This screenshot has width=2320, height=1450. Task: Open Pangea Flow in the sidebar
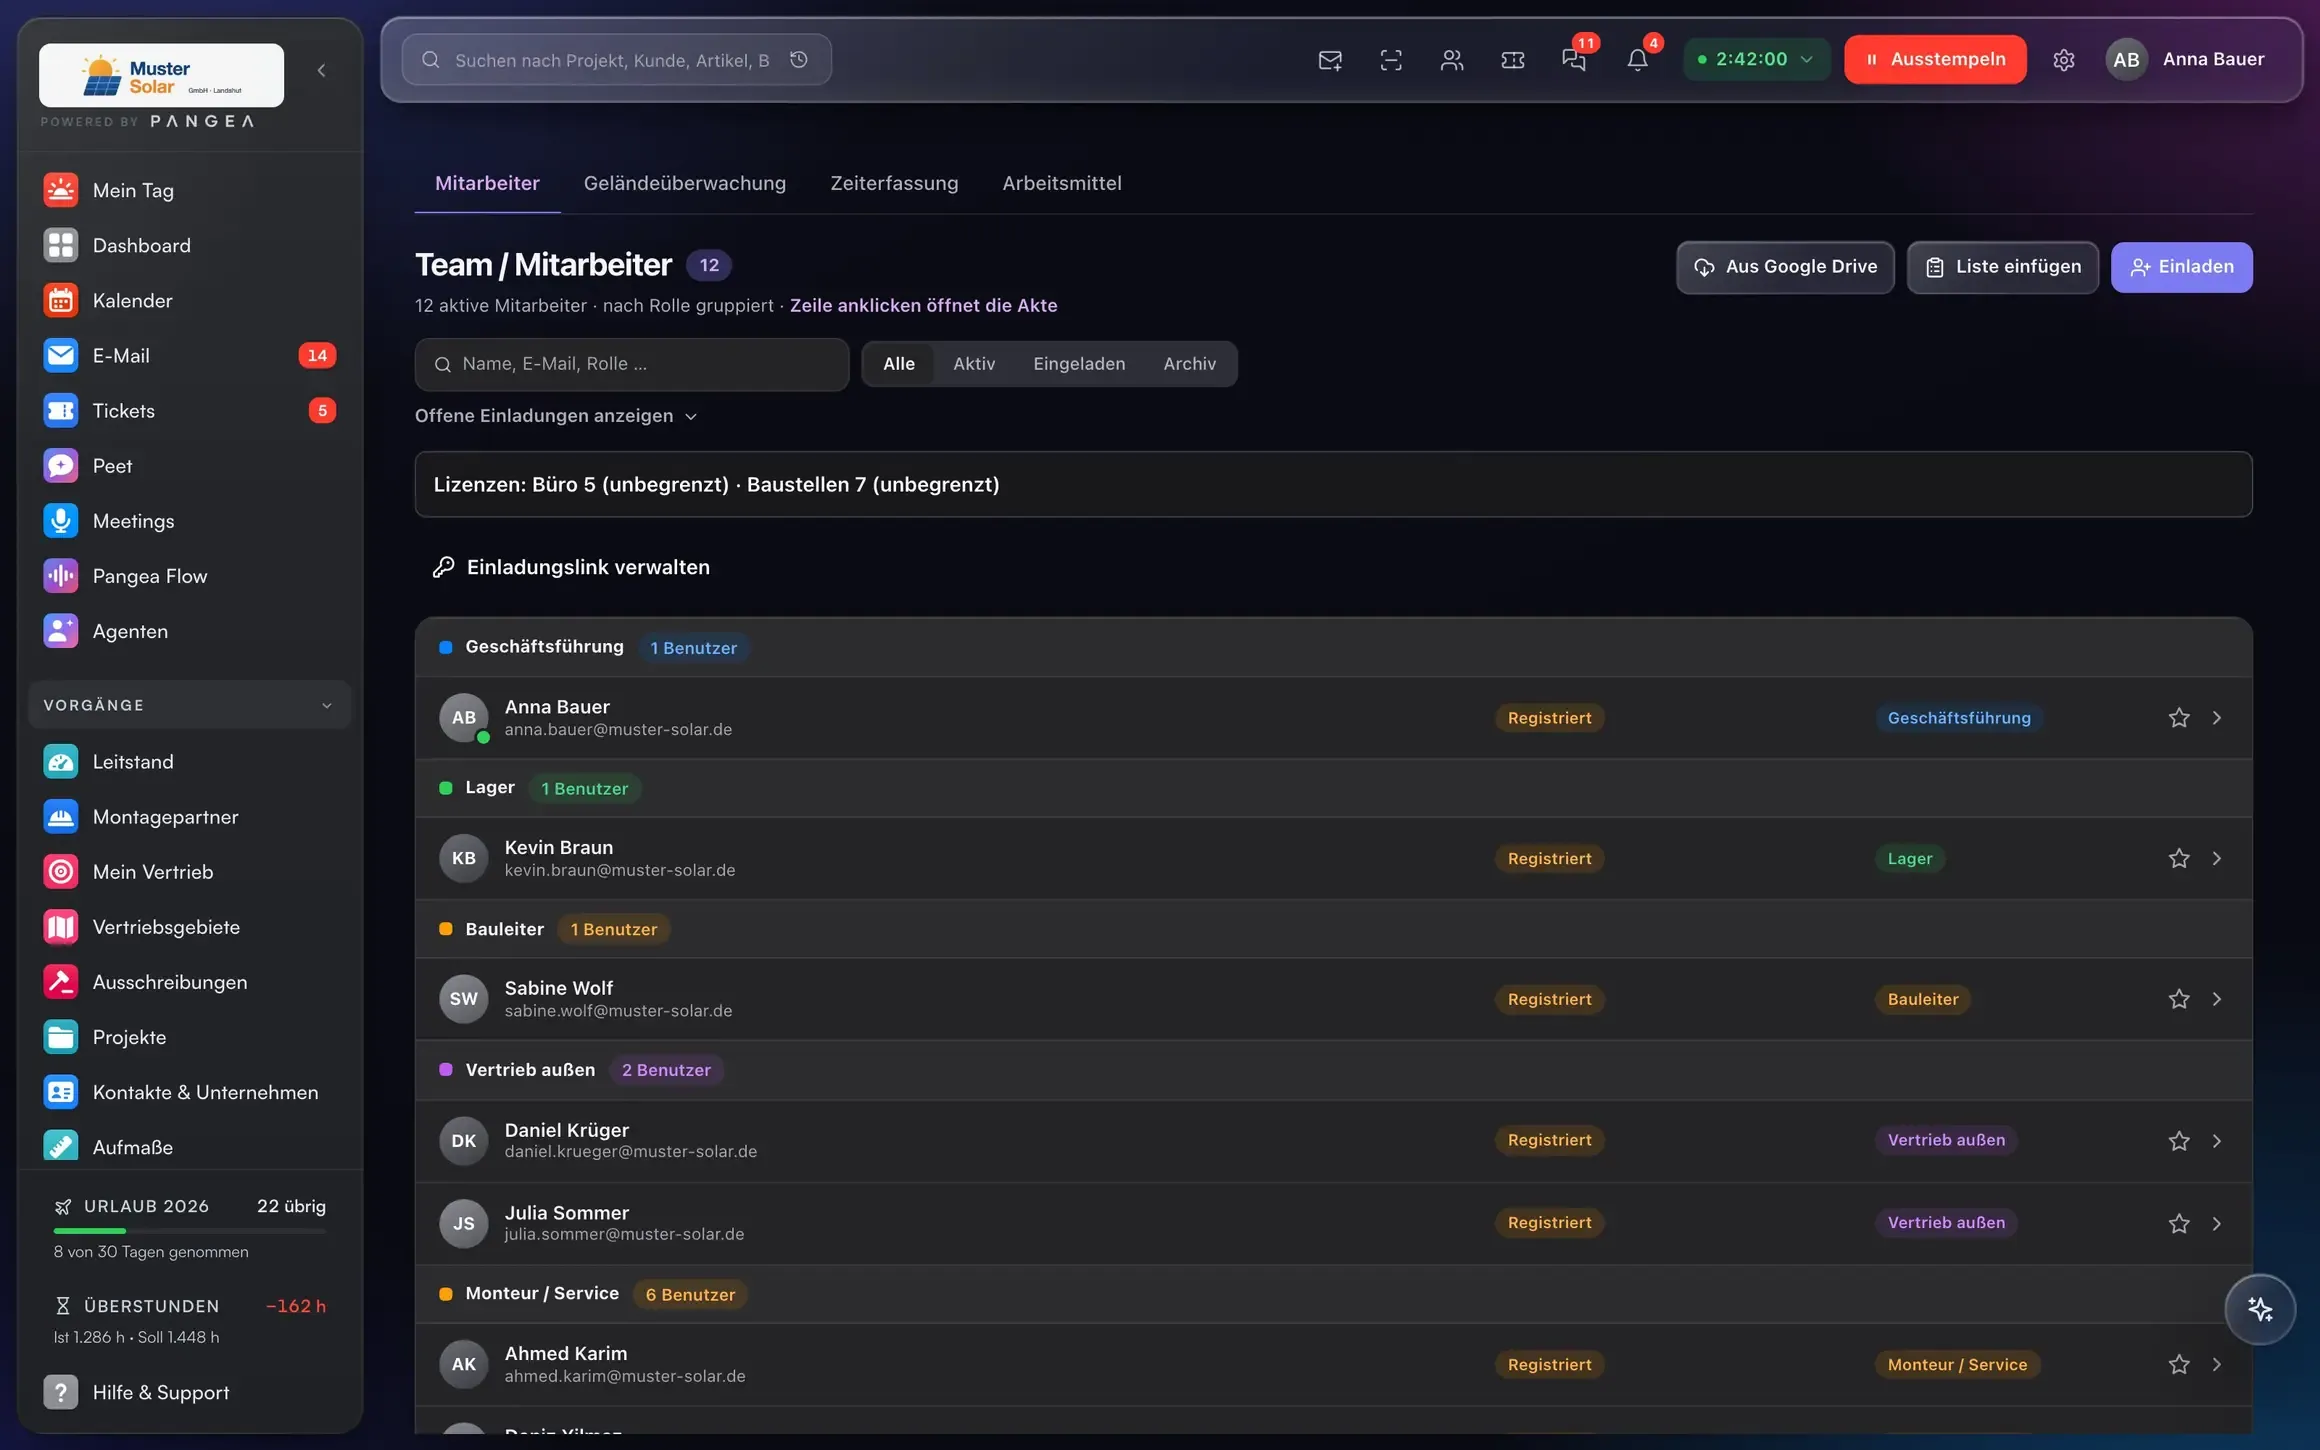tap(189, 576)
